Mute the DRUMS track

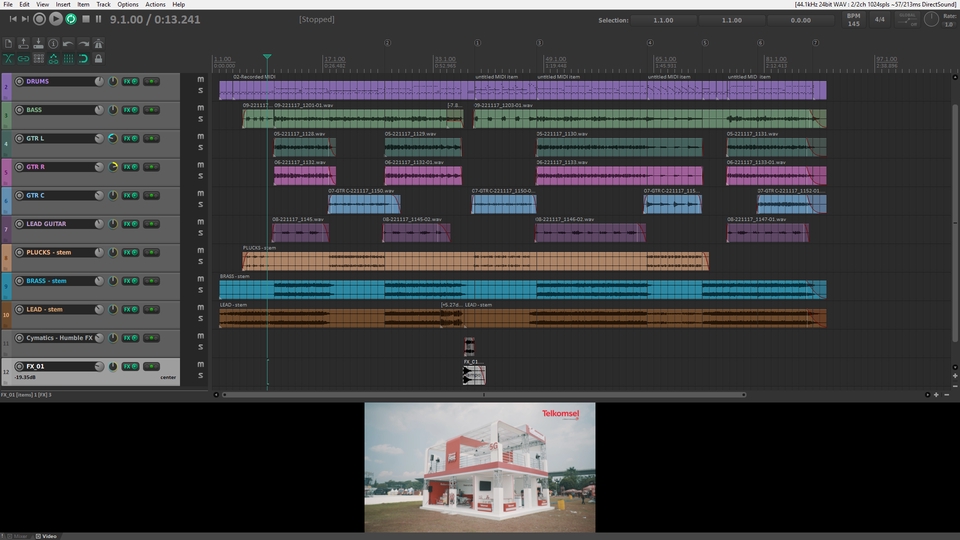[x=200, y=80]
